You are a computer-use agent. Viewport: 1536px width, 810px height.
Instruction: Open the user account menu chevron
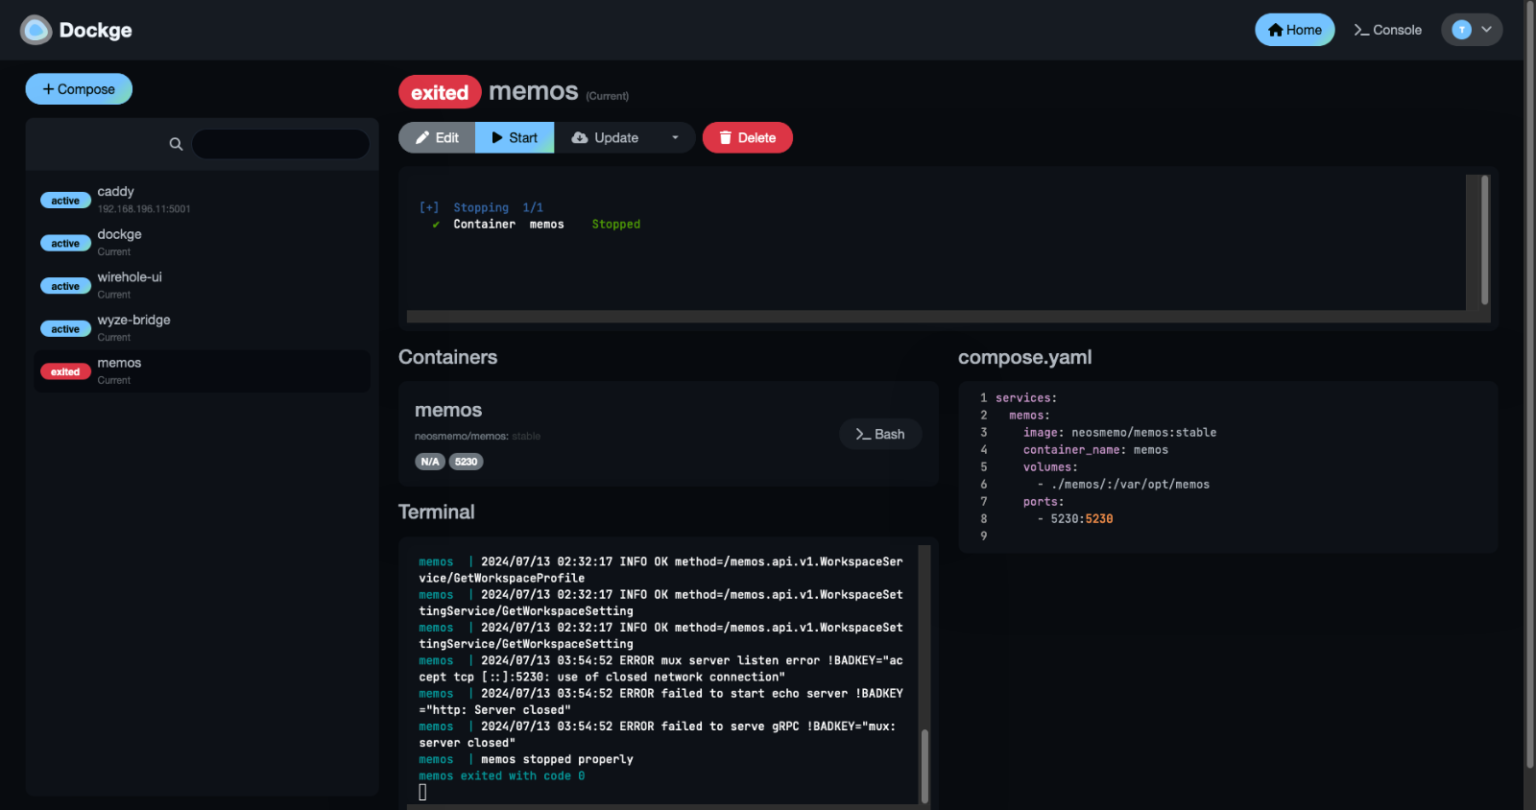[x=1487, y=29]
